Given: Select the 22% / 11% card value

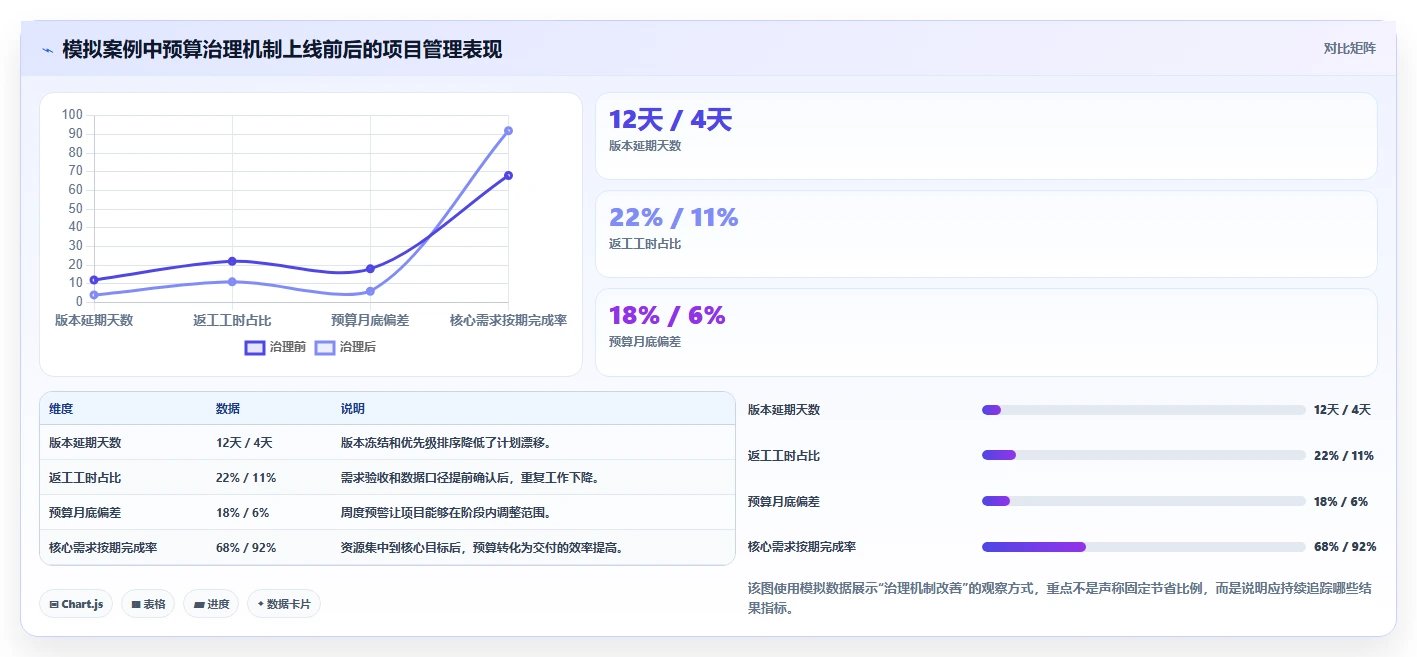Looking at the screenshot, I should pyautogui.click(x=673, y=217).
